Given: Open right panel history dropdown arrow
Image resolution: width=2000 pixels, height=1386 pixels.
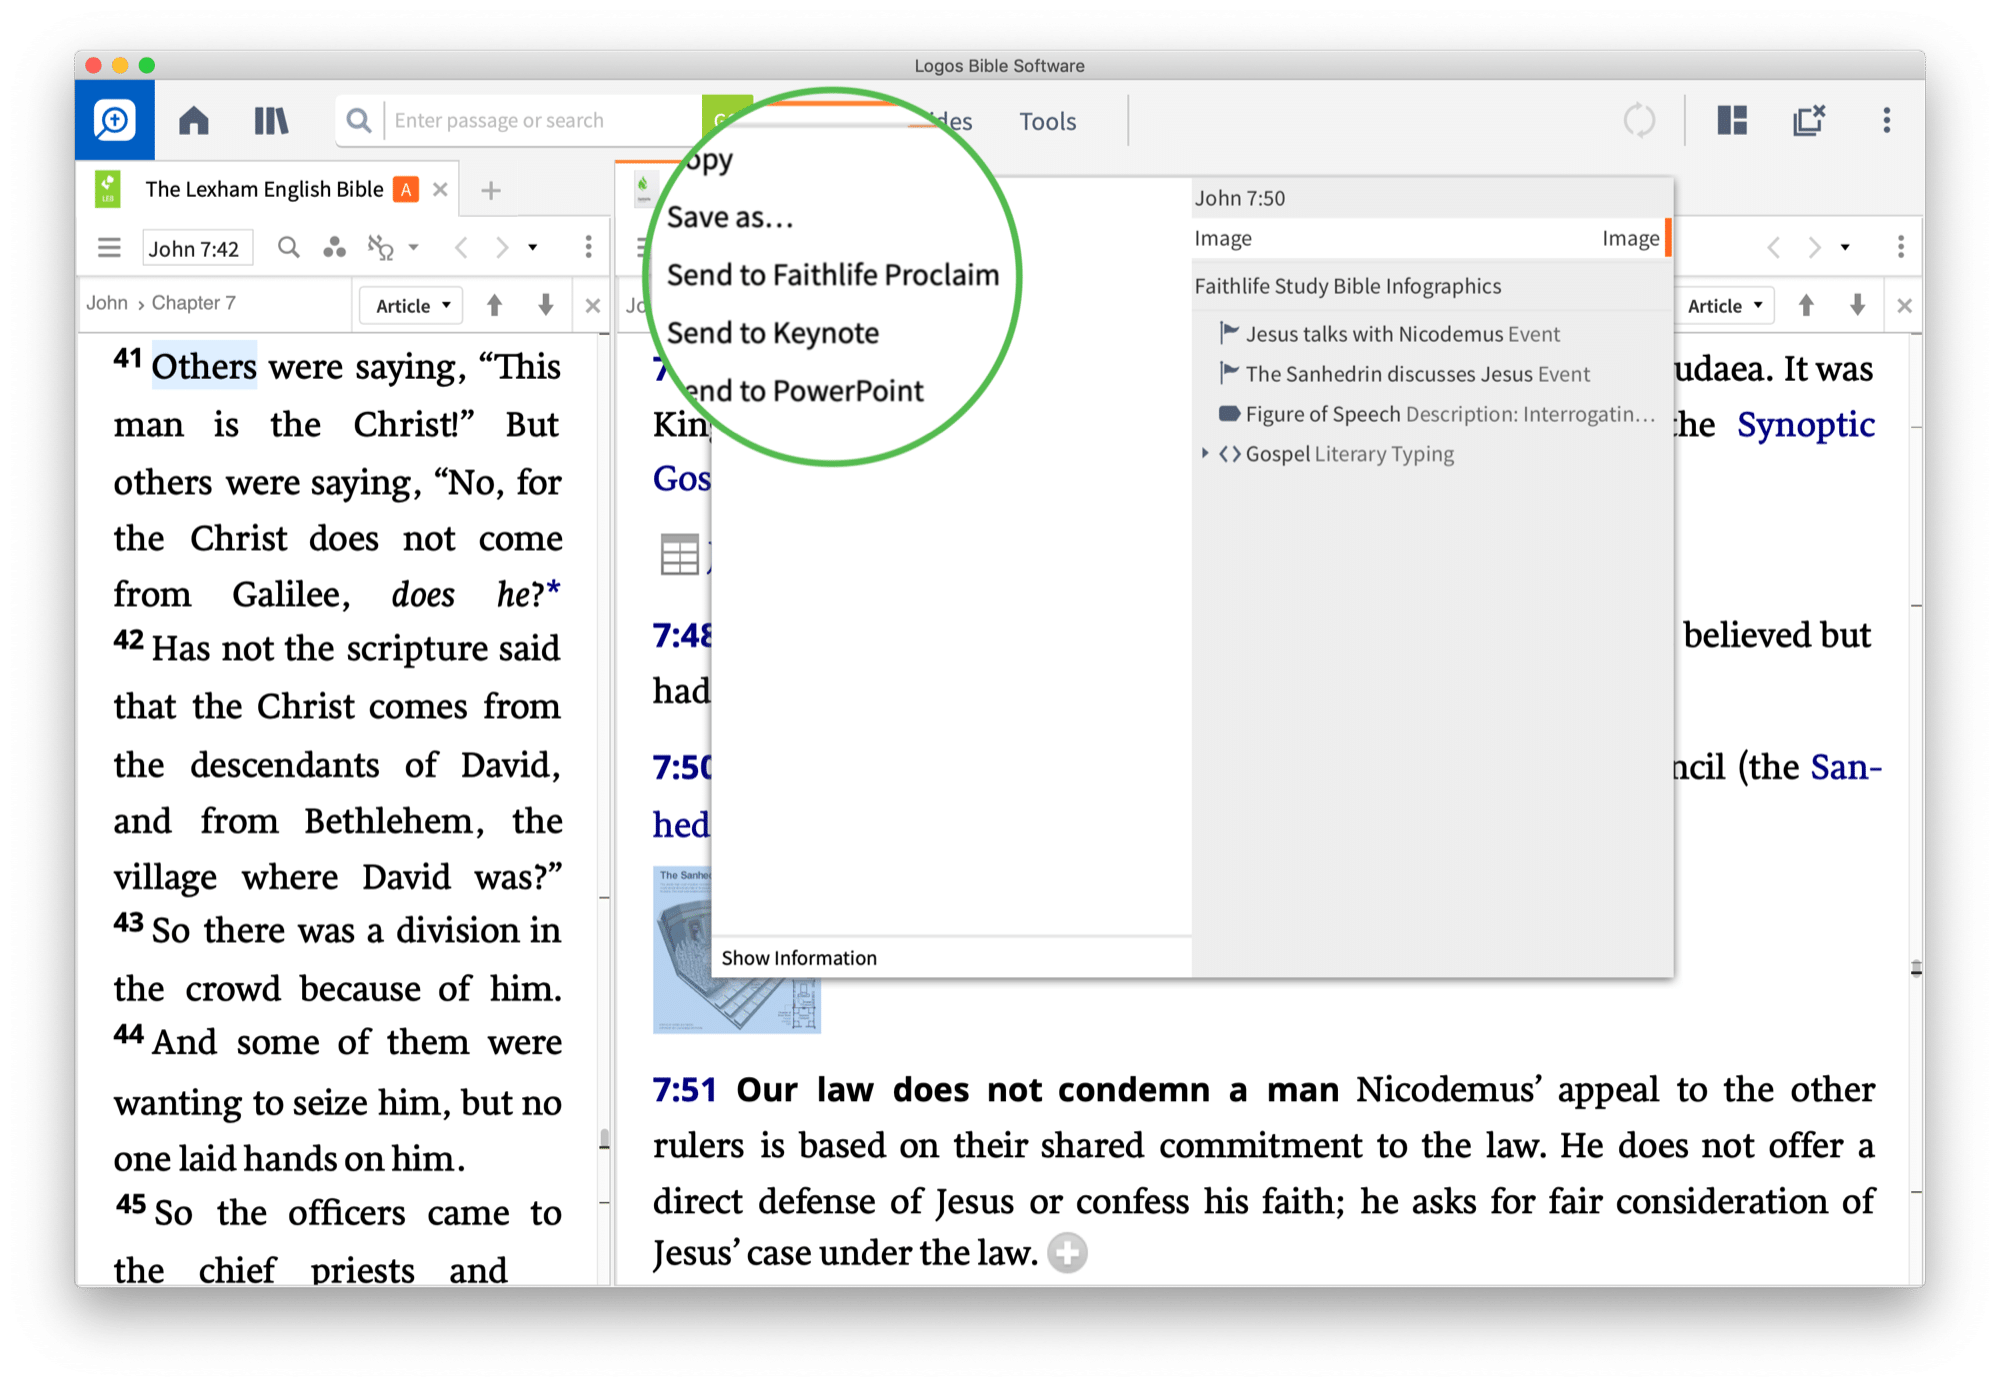Looking at the screenshot, I should tap(1845, 247).
